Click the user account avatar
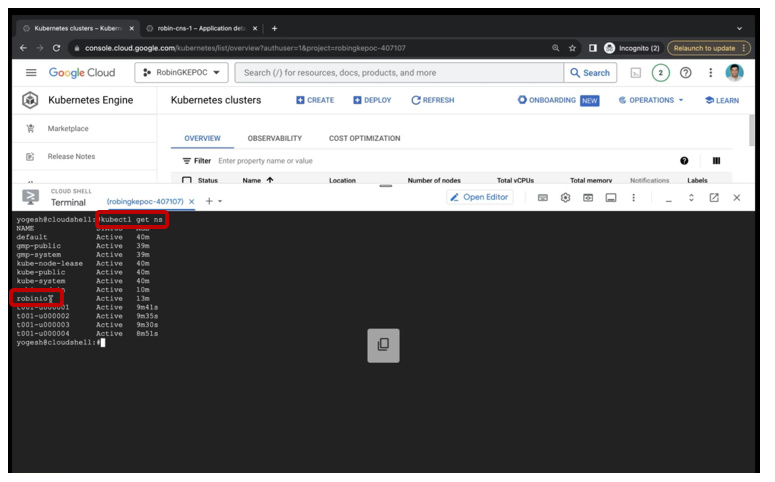Image resolution: width=775 pixels, height=482 pixels. pyautogui.click(x=734, y=73)
